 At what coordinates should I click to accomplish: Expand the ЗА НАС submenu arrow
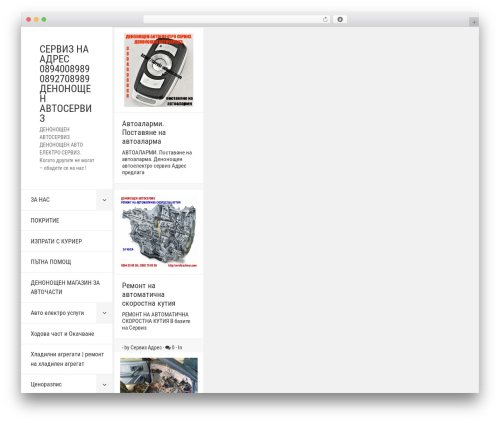[x=104, y=200]
